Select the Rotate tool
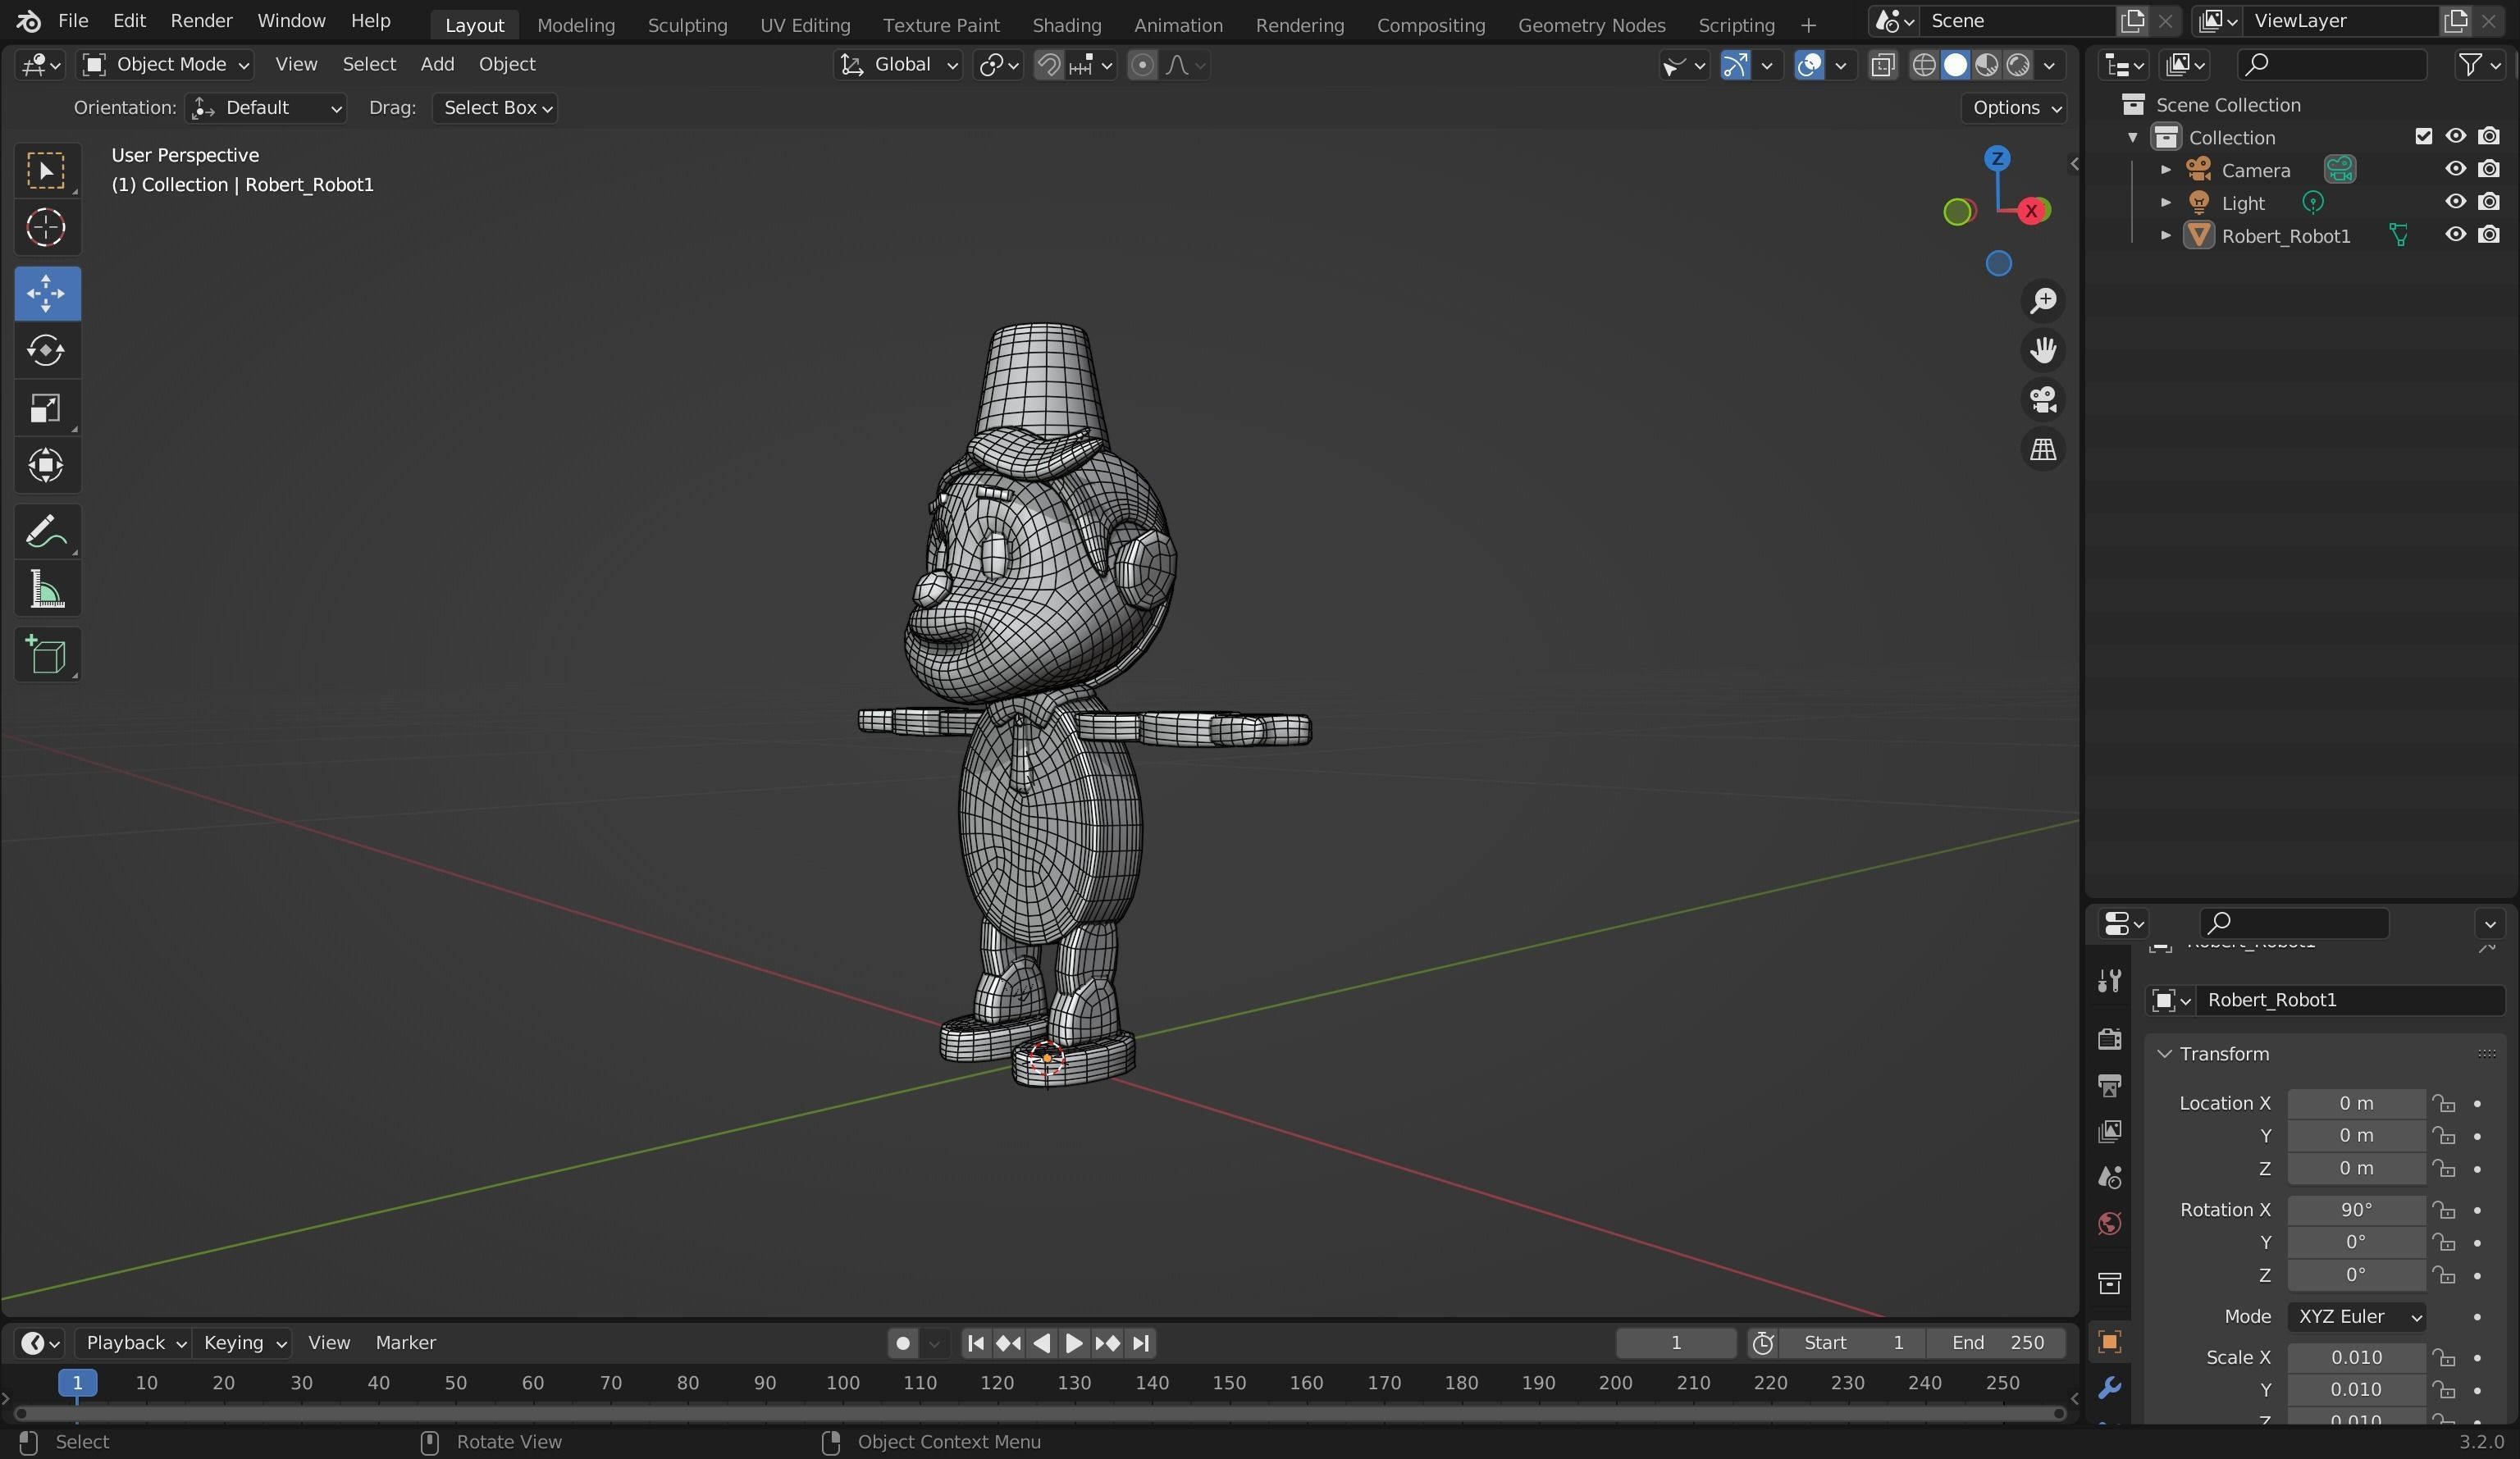The height and width of the screenshot is (1459, 2520). pyautogui.click(x=46, y=350)
